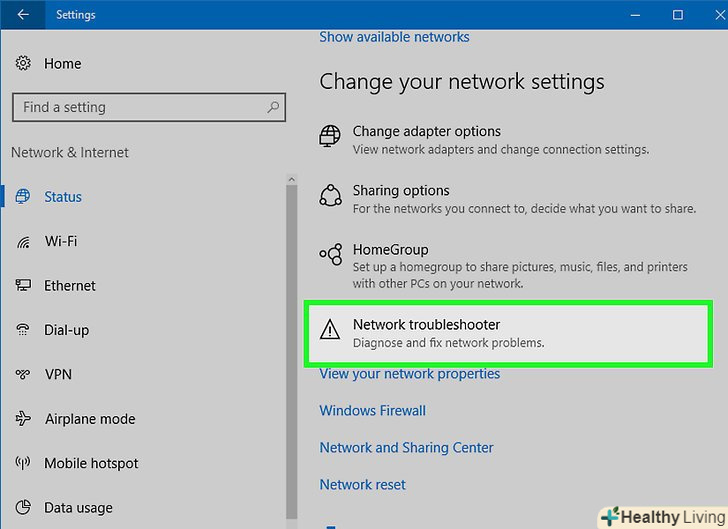This screenshot has width=728, height=529.
Task: Click the Home gear icon
Action: coord(24,63)
